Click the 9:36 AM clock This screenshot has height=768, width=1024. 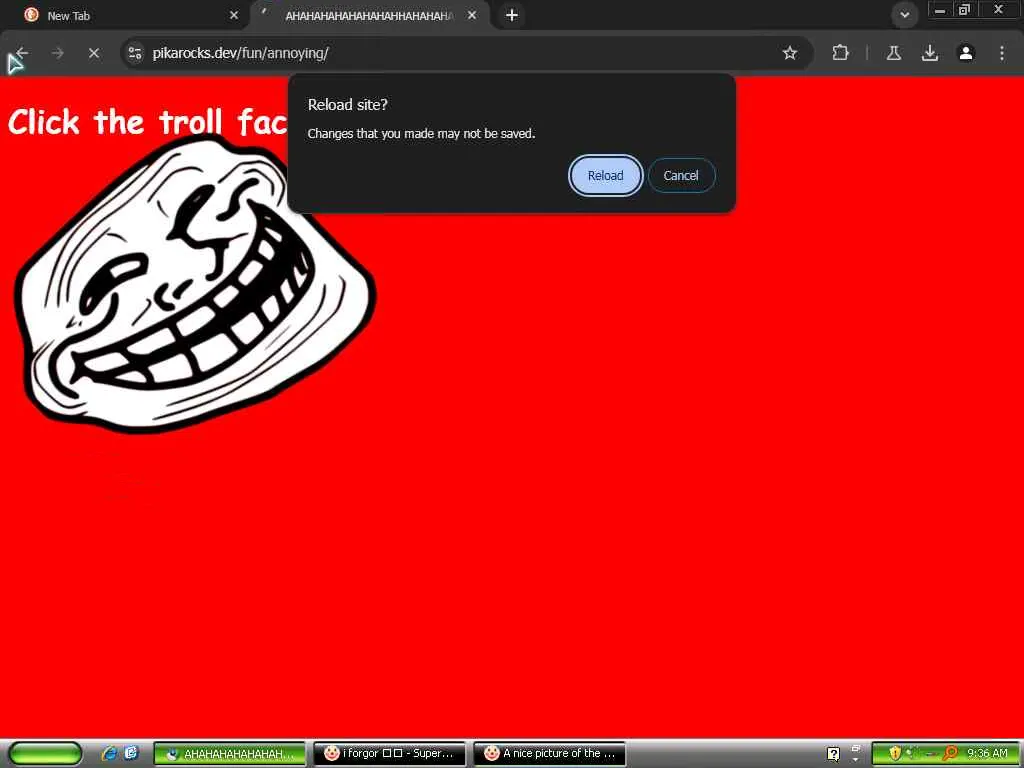pos(987,754)
